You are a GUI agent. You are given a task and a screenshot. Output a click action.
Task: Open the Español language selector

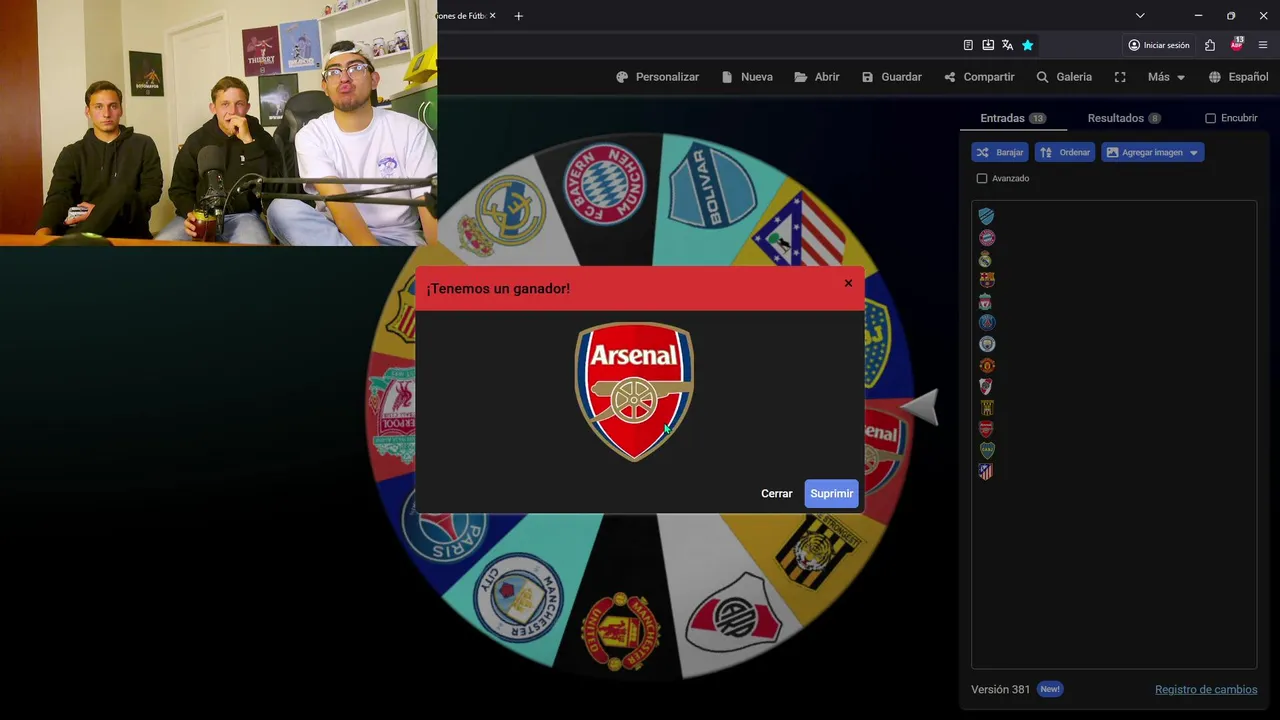[1238, 77]
